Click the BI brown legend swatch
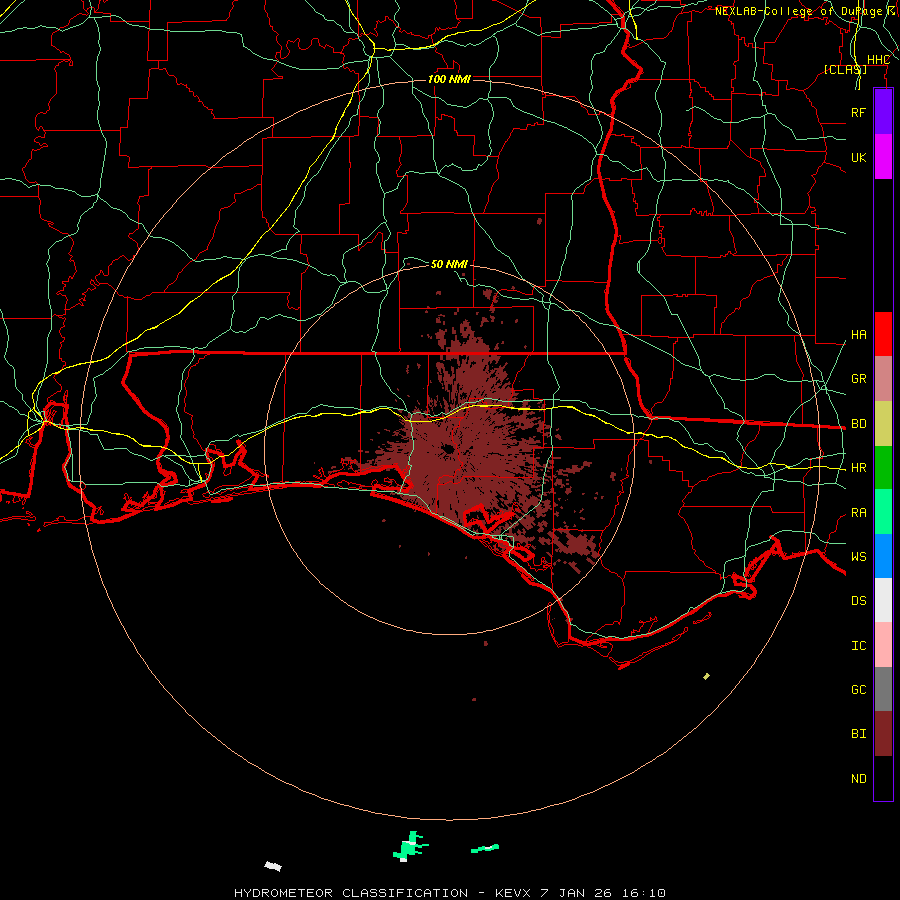900x900 pixels. [x=883, y=734]
